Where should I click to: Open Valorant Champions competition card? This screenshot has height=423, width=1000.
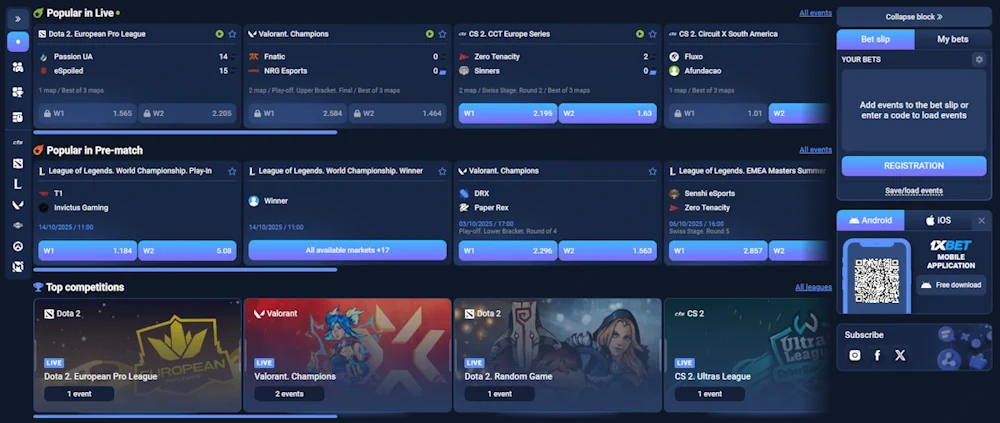point(348,355)
